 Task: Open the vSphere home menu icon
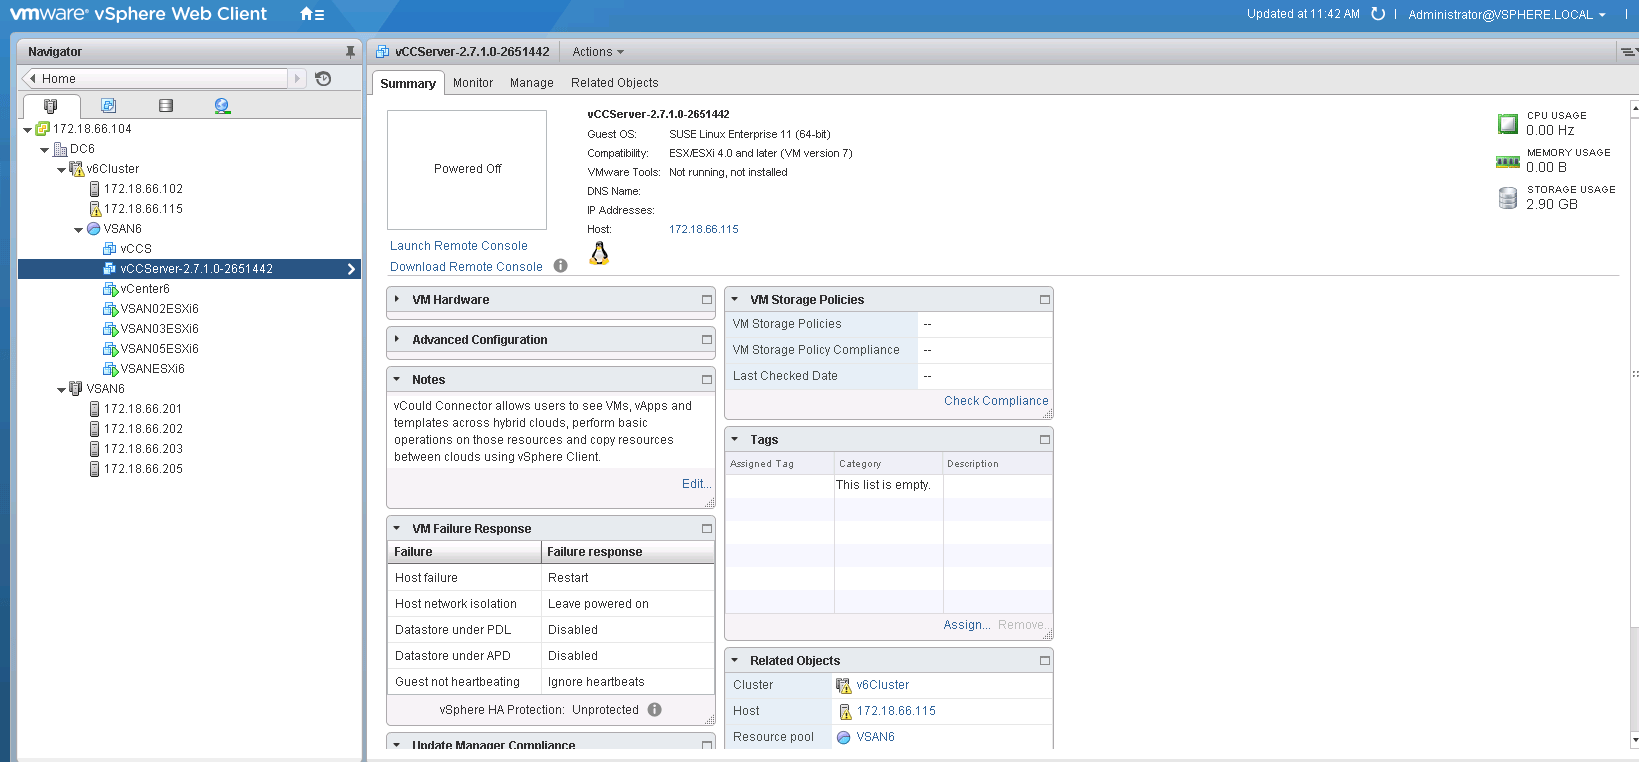point(312,14)
